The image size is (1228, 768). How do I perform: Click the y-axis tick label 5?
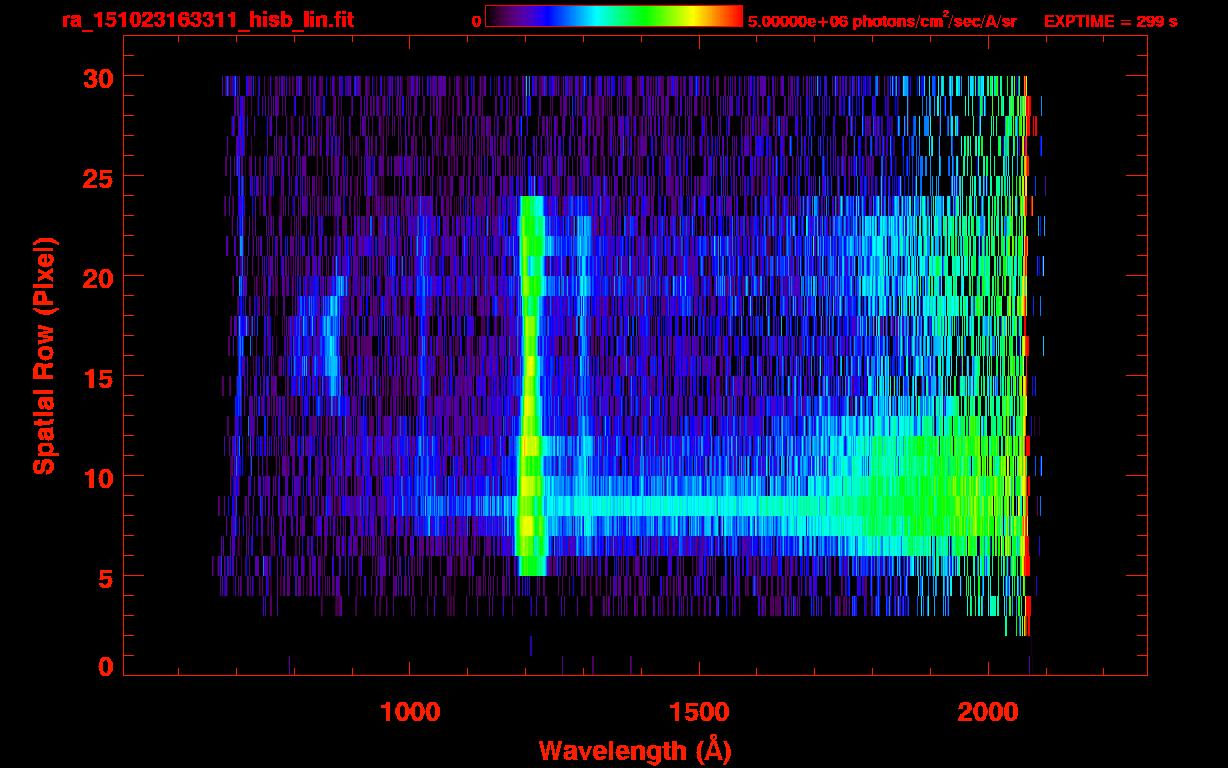click(106, 577)
